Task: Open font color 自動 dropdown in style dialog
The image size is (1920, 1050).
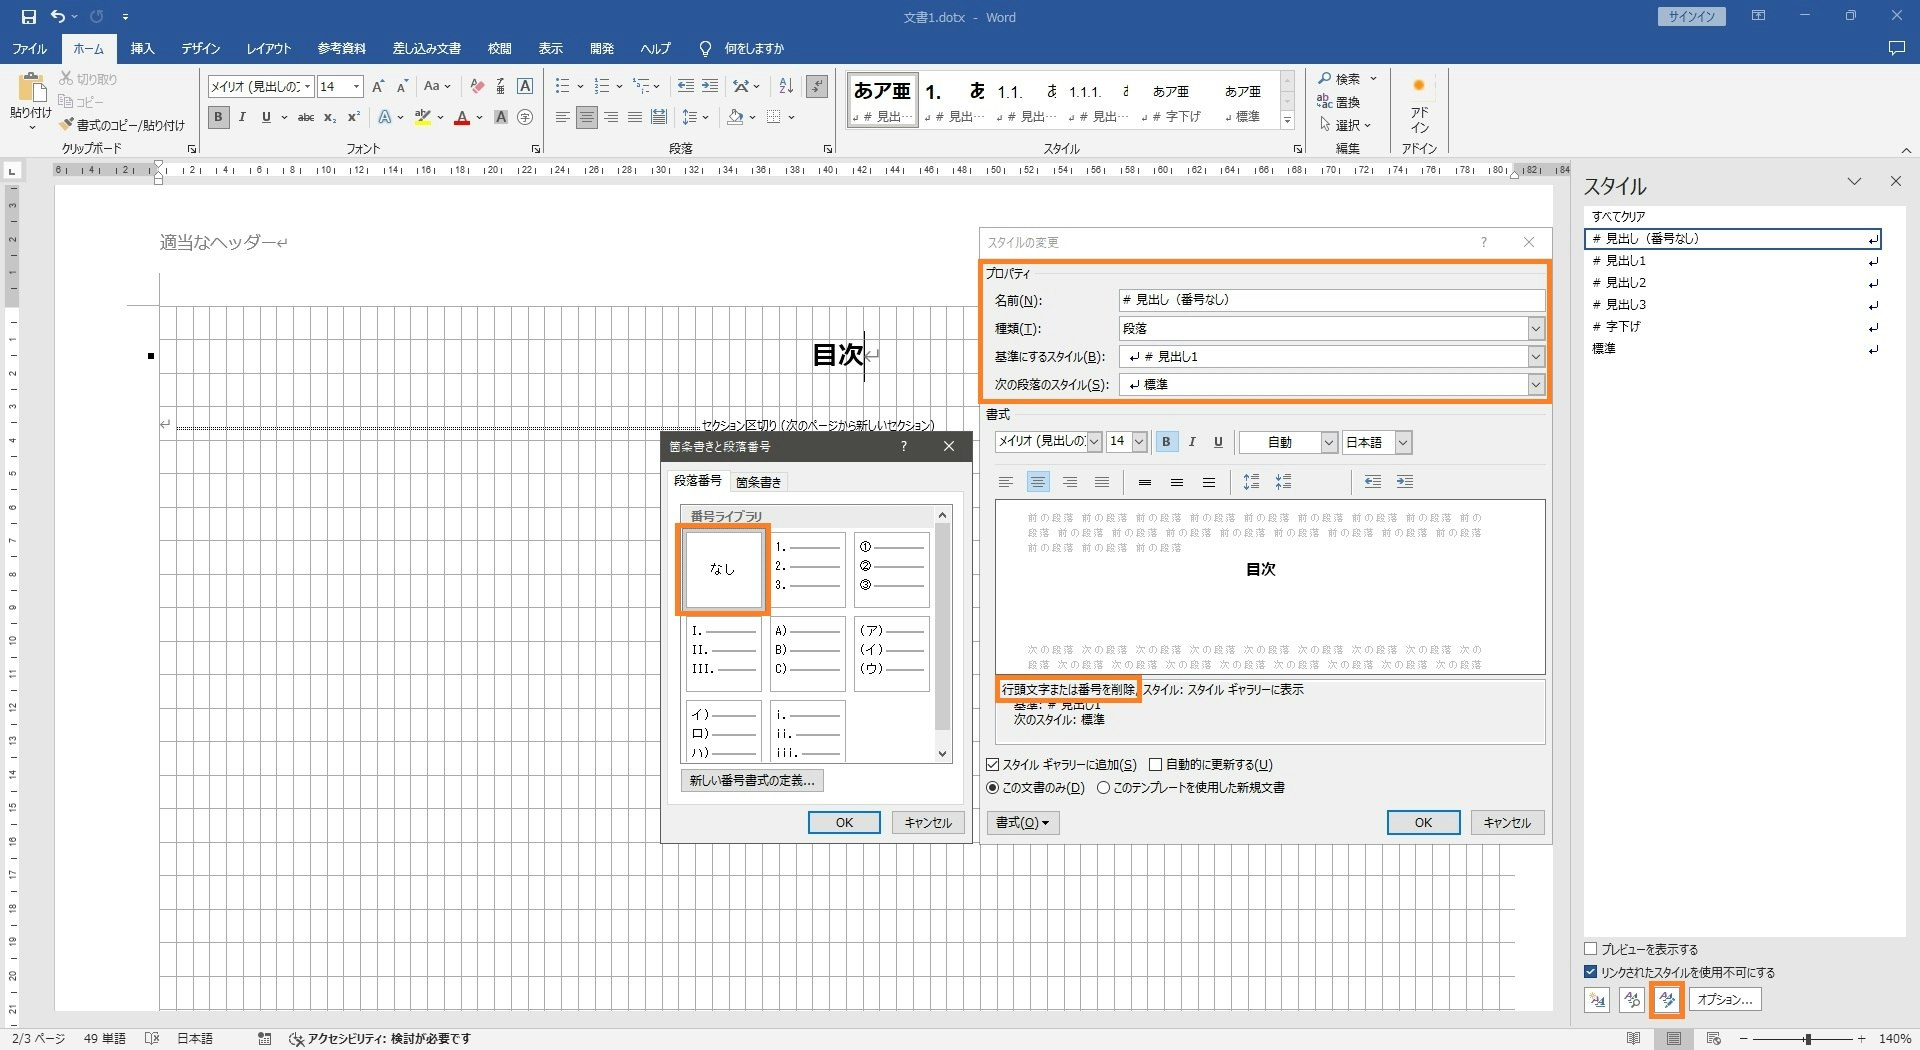Action: pyautogui.click(x=1328, y=442)
